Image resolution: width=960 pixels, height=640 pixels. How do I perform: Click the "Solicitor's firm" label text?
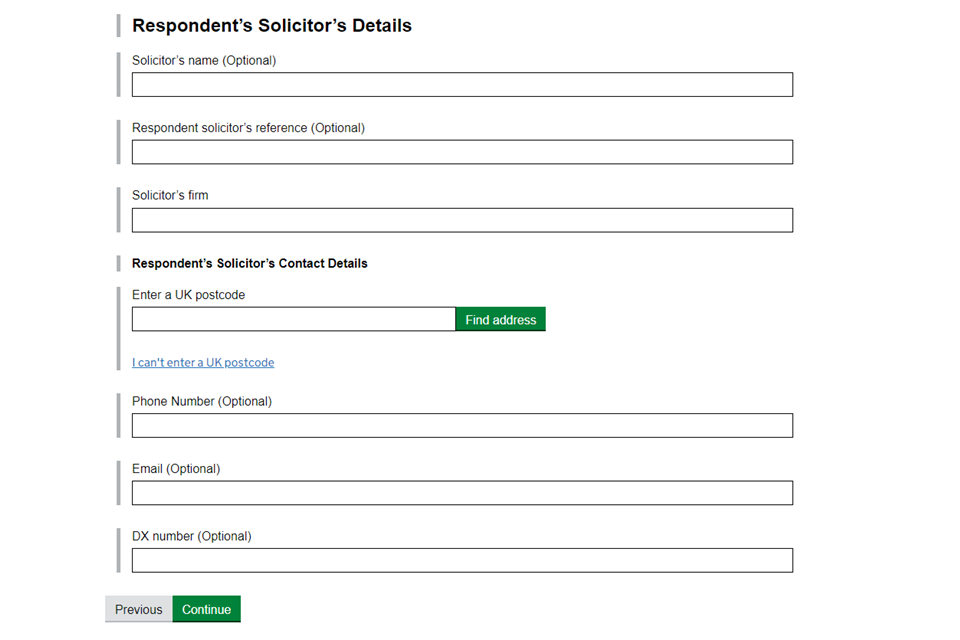[170, 195]
